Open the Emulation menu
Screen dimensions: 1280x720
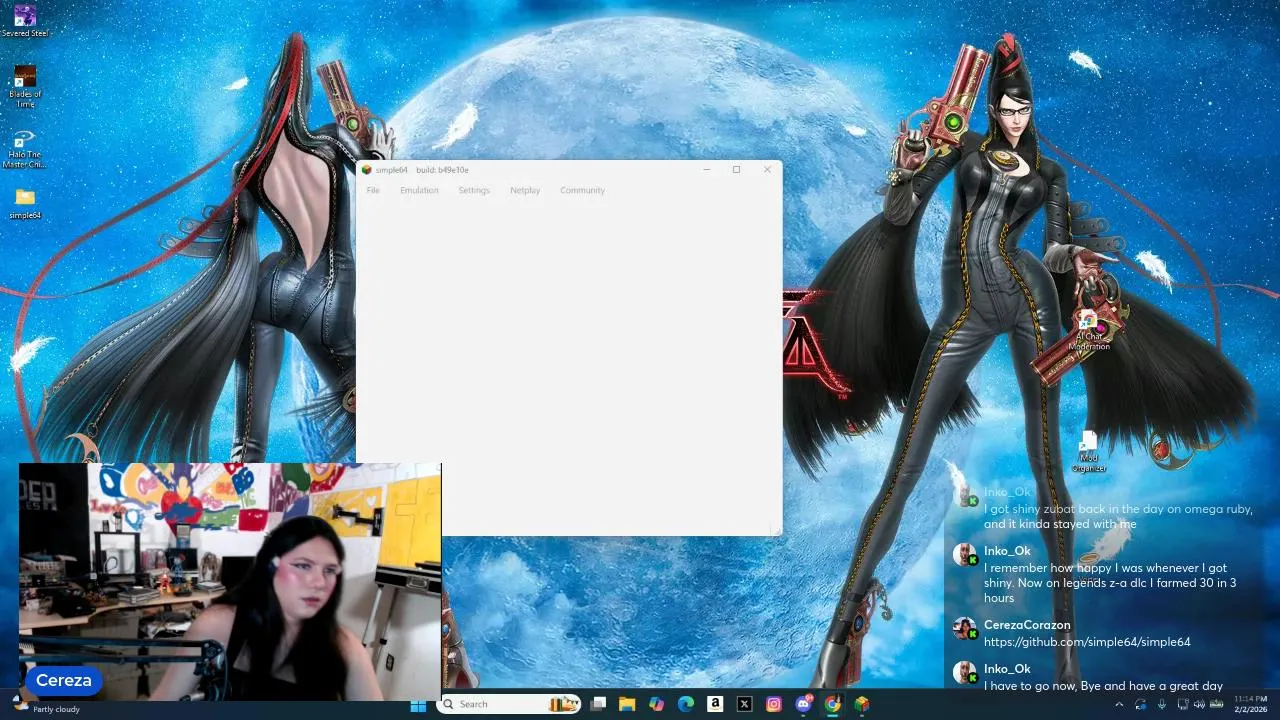[x=419, y=190]
